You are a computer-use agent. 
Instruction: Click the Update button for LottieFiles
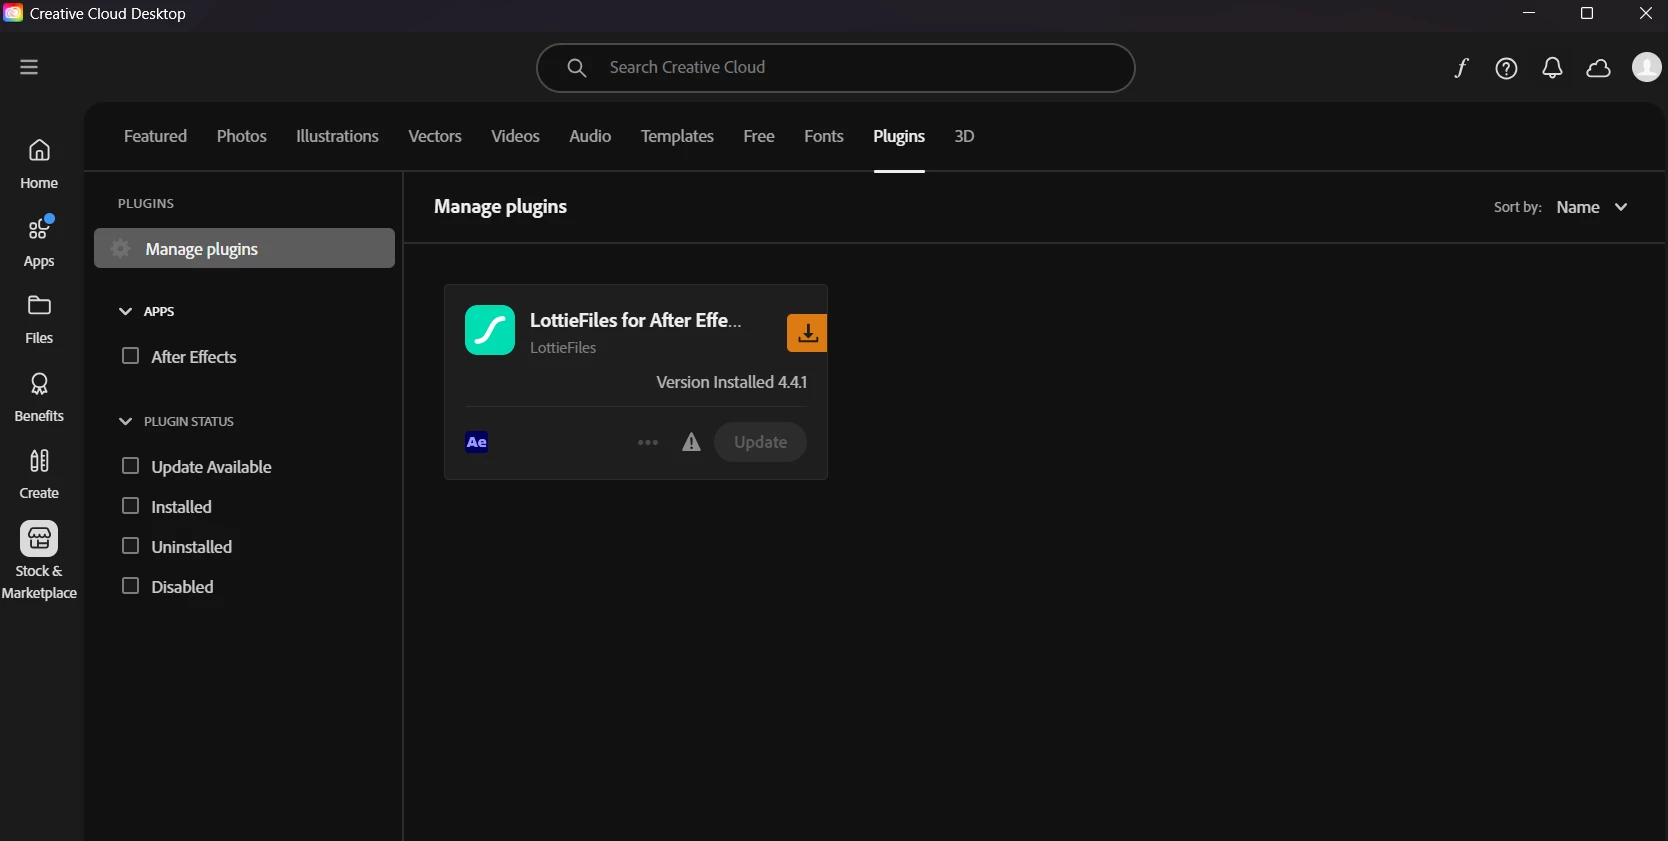click(760, 442)
